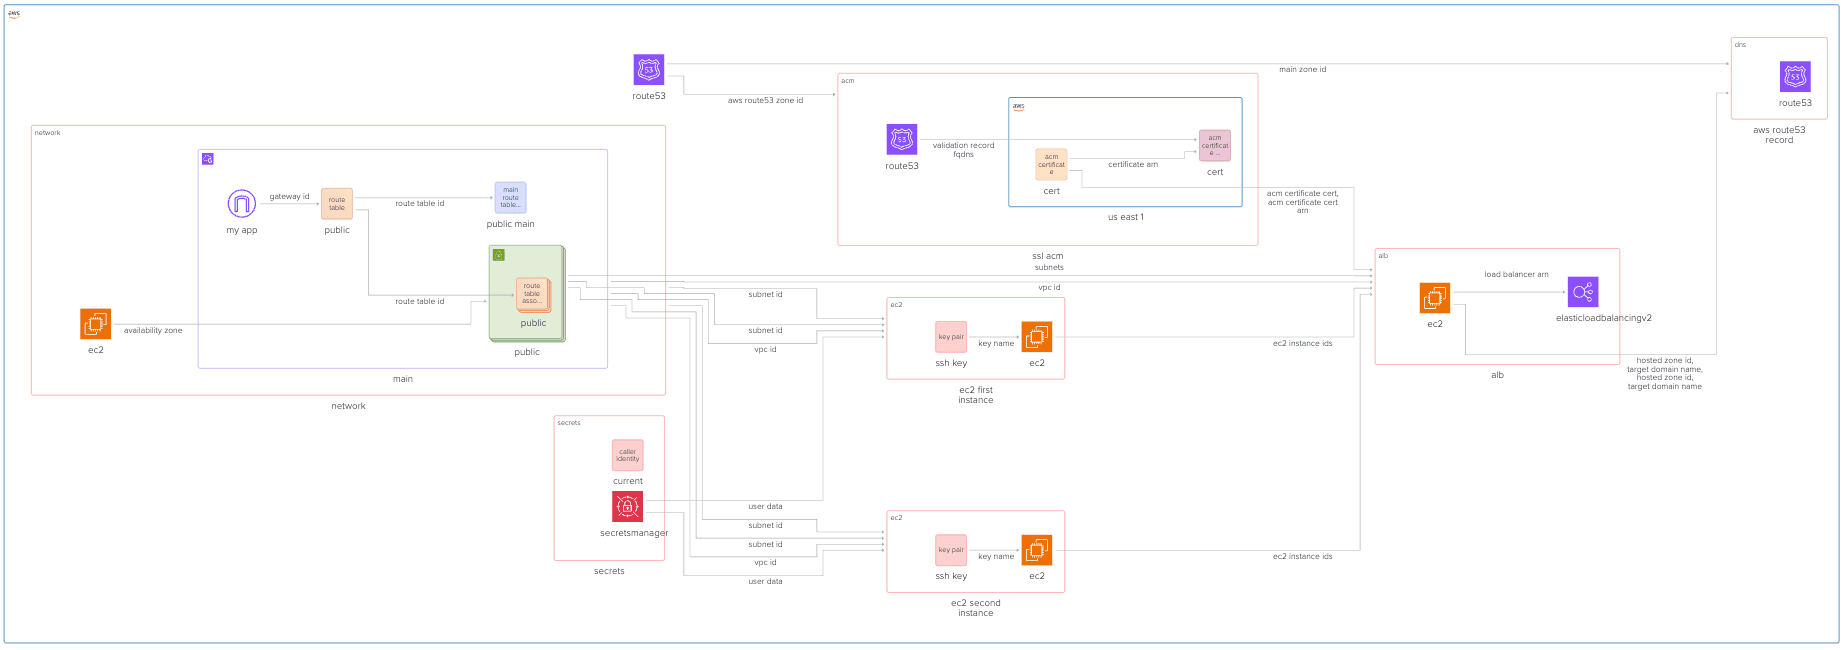Viewport: 1842px width, 650px height.
Task: Select the route53 icon in the dns module
Action: click(1794, 77)
